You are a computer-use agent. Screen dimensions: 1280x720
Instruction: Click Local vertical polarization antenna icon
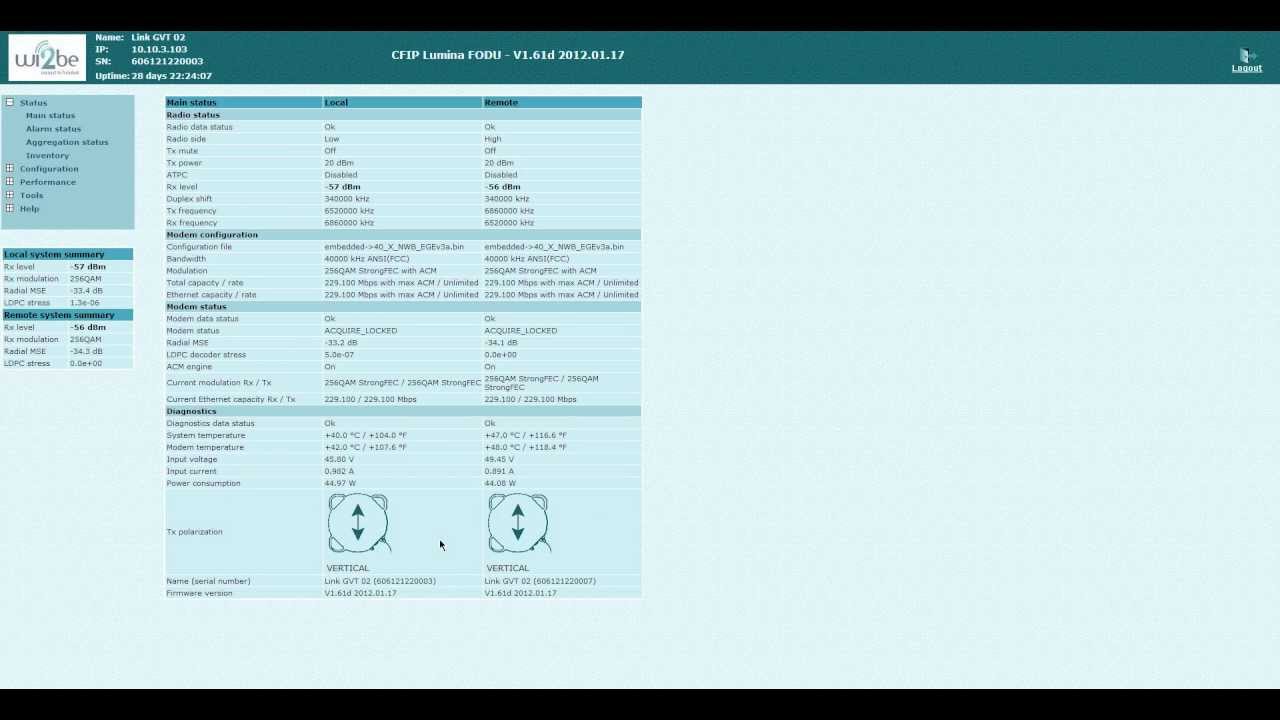[358, 523]
